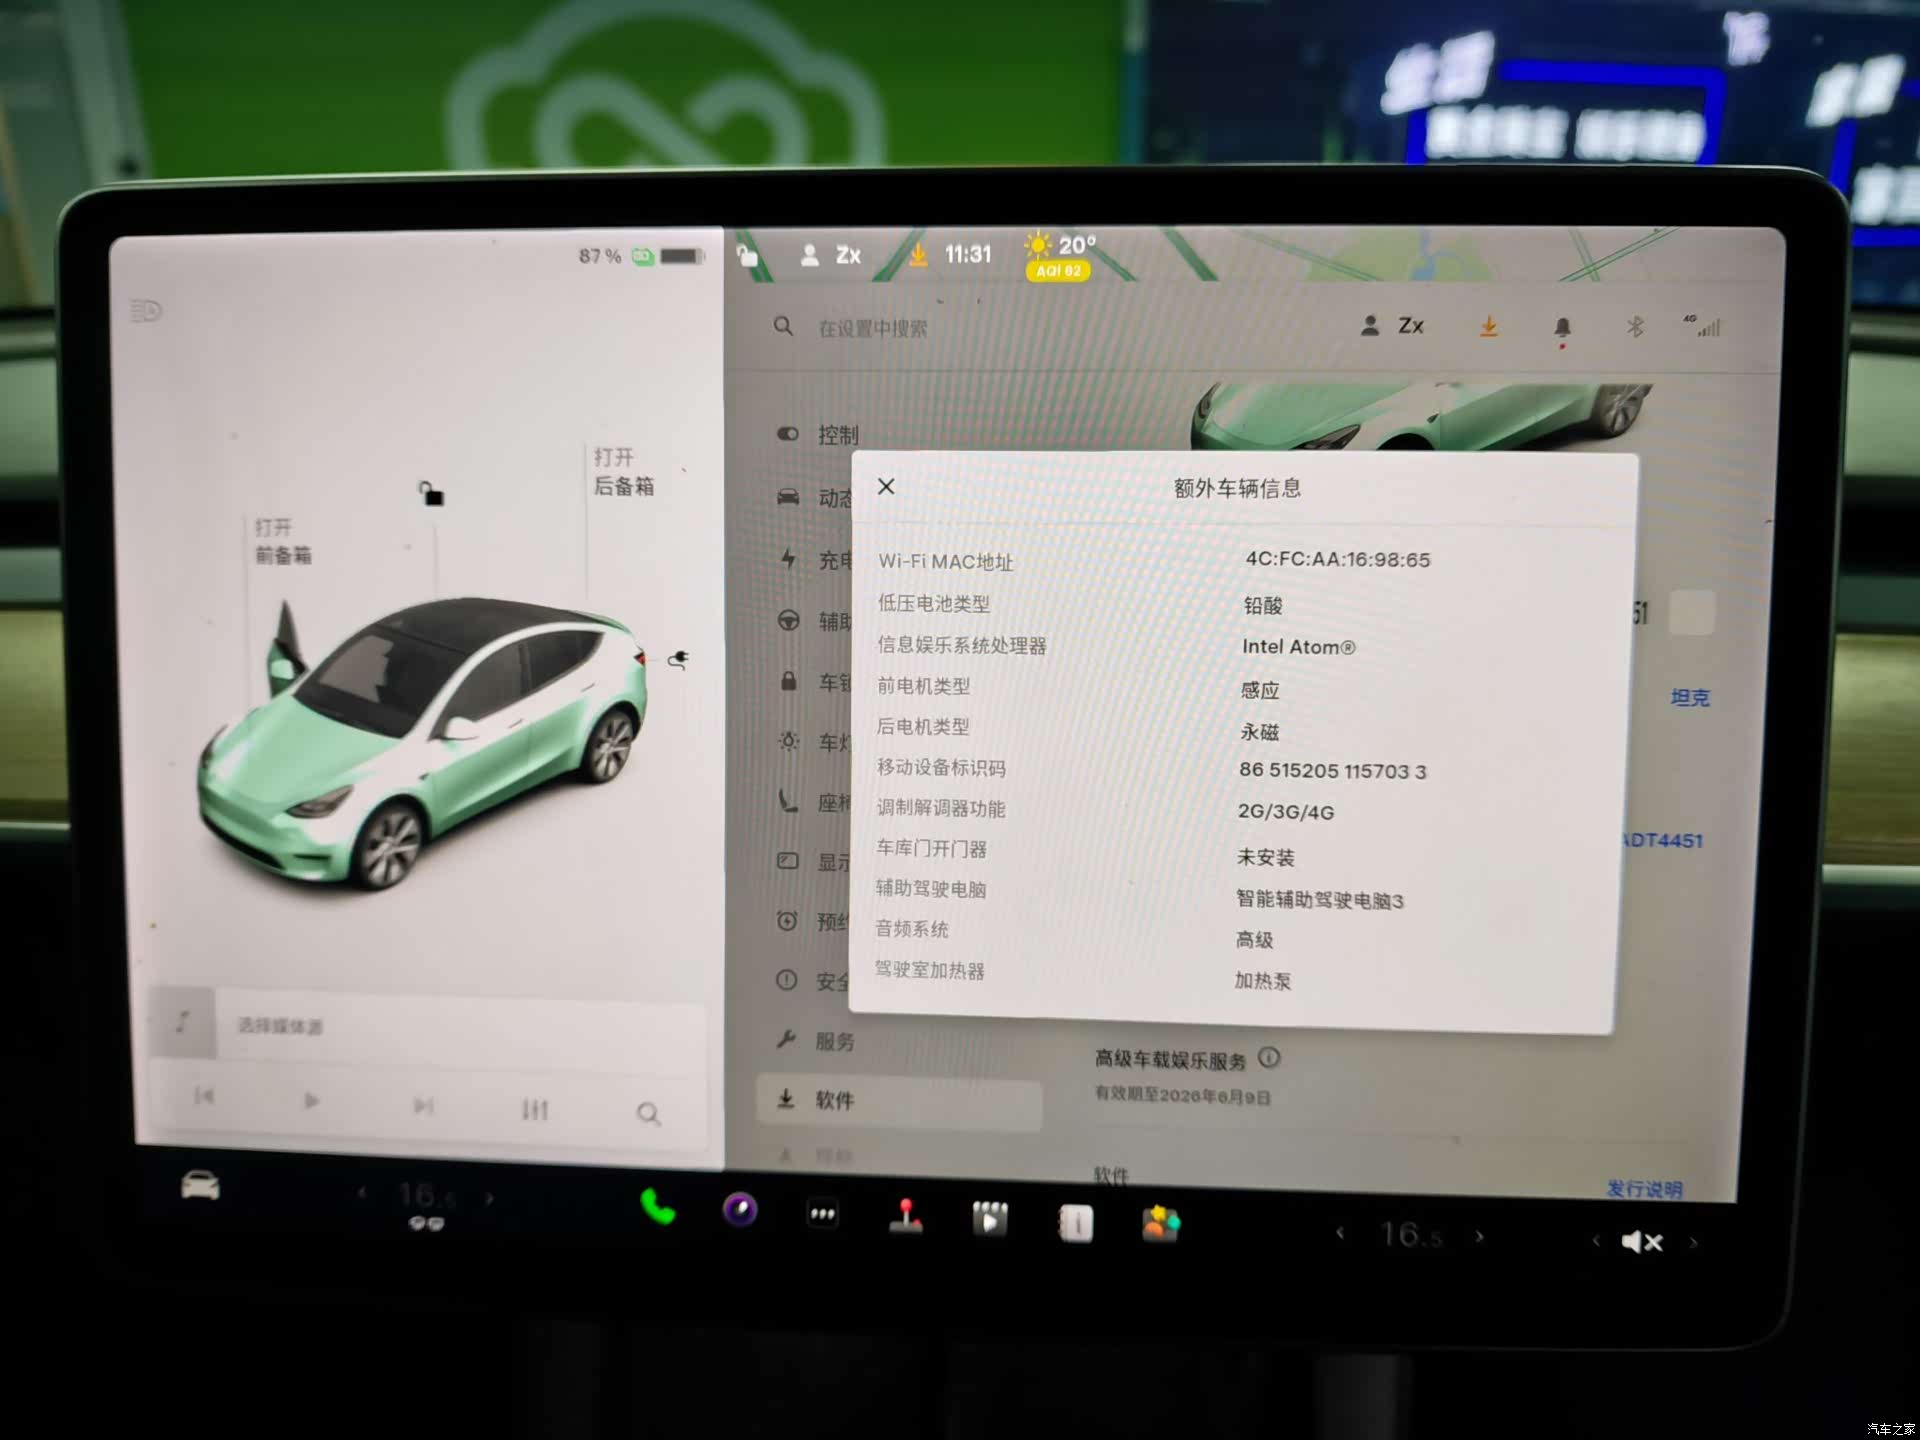Tap the Zx driver profile in status bar
Viewport: 1920px width, 1440px height.
pos(831,255)
